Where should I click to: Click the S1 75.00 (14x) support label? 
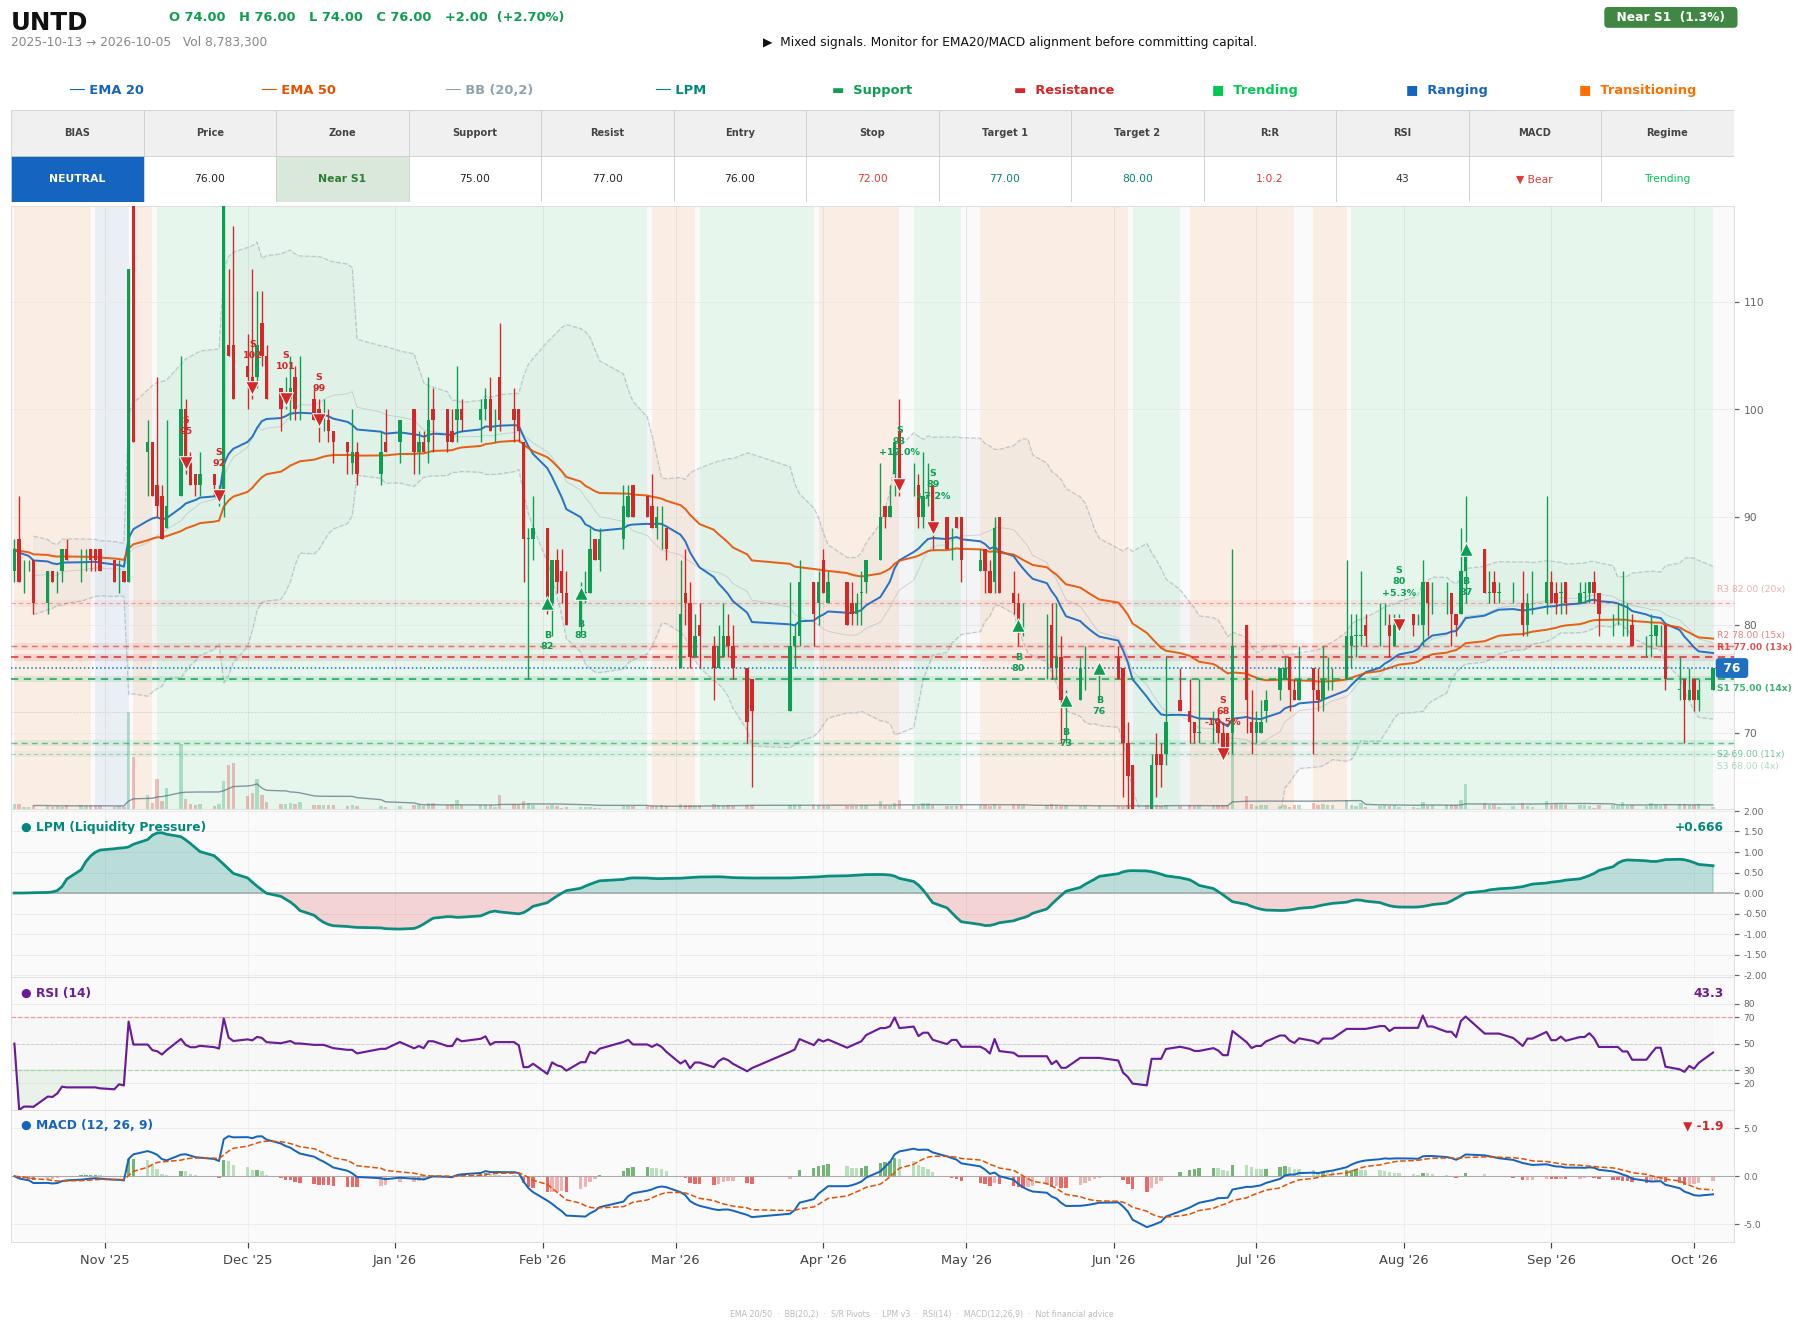tap(1754, 688)
